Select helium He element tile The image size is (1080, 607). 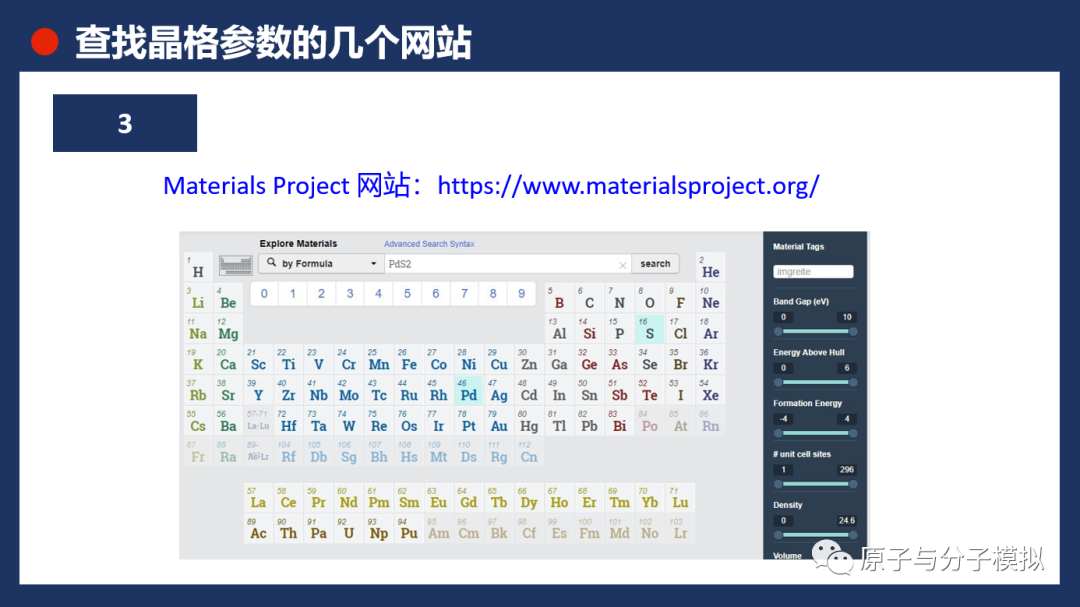pyautogui.click(x=710, y=267)
